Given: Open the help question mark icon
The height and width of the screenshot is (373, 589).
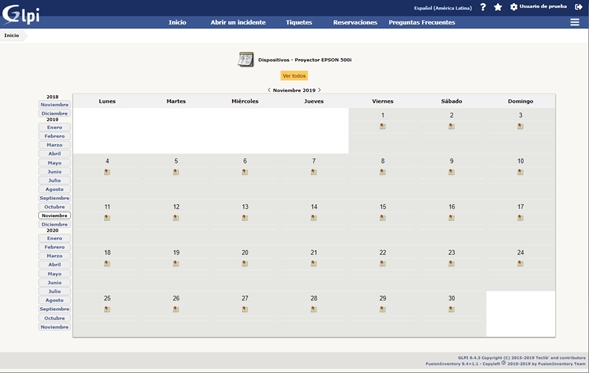Looking at the screenshot, I should (483, 7).
